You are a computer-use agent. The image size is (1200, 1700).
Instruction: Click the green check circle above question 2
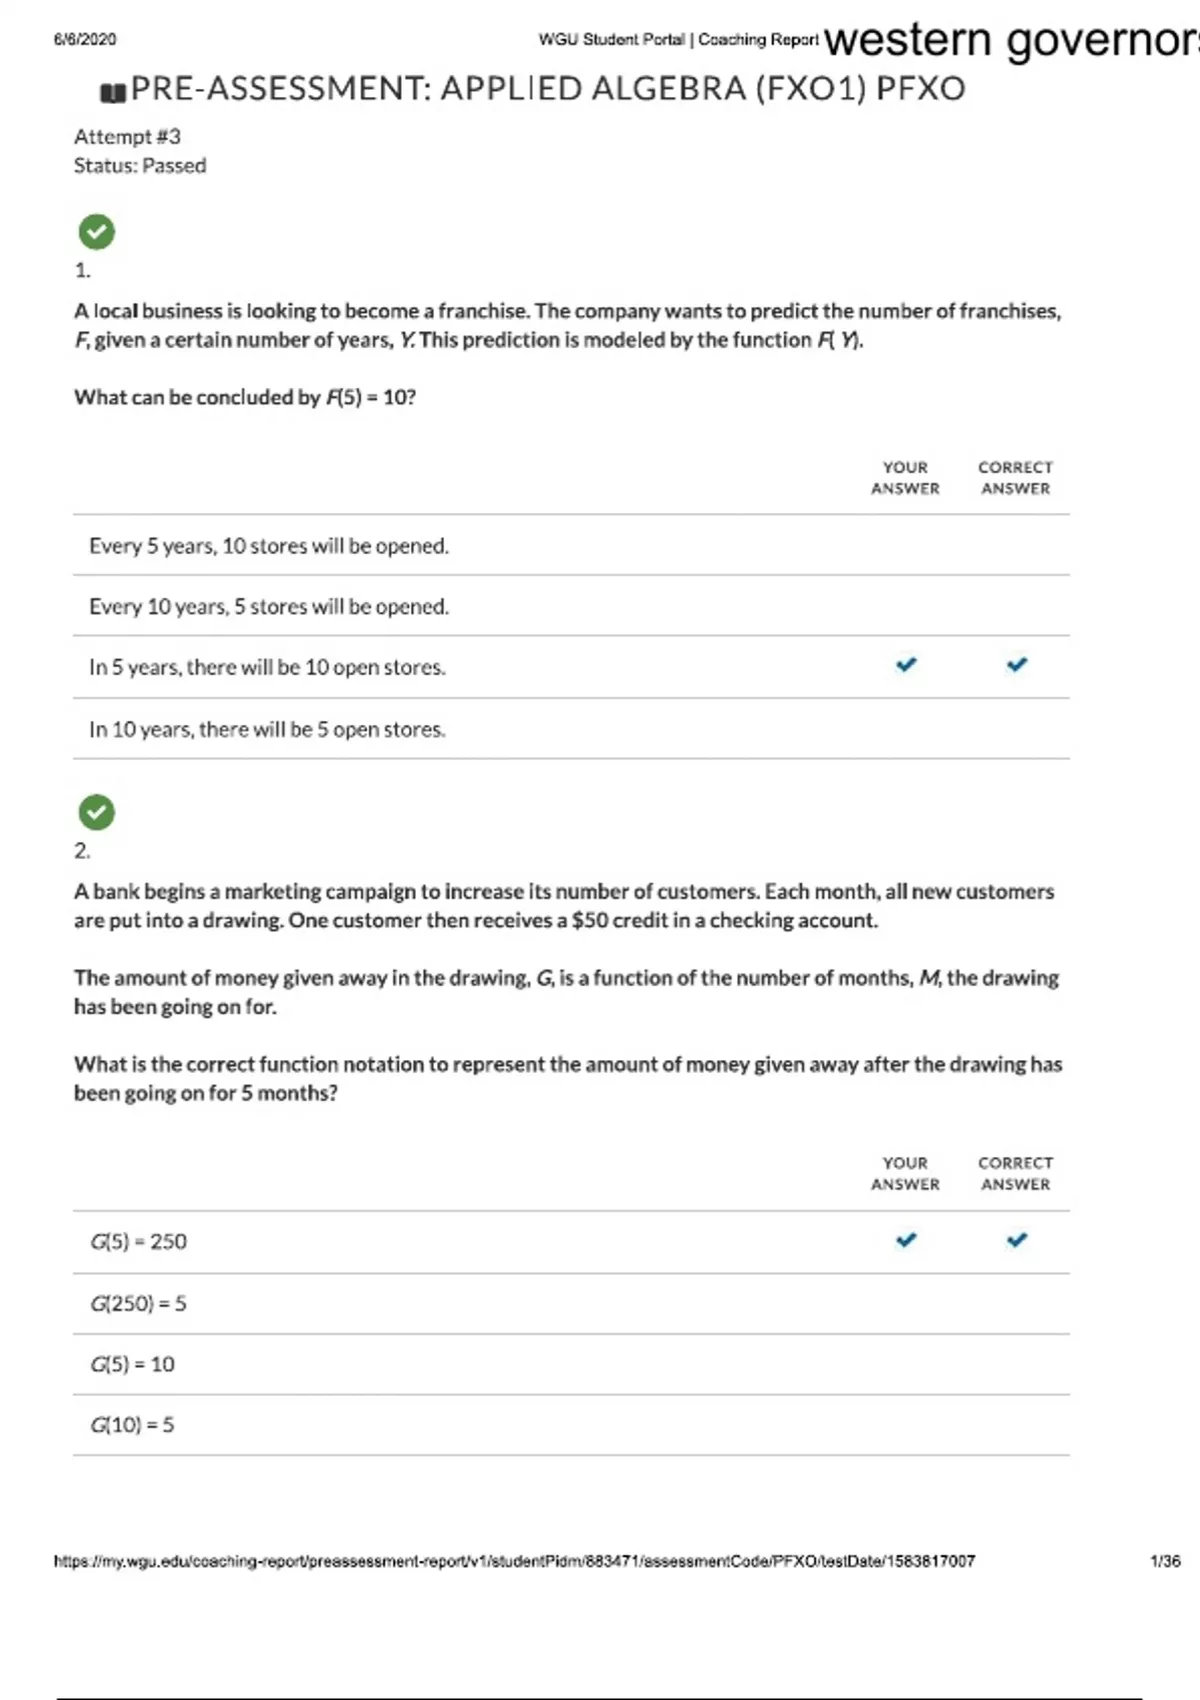pos(97,812)
